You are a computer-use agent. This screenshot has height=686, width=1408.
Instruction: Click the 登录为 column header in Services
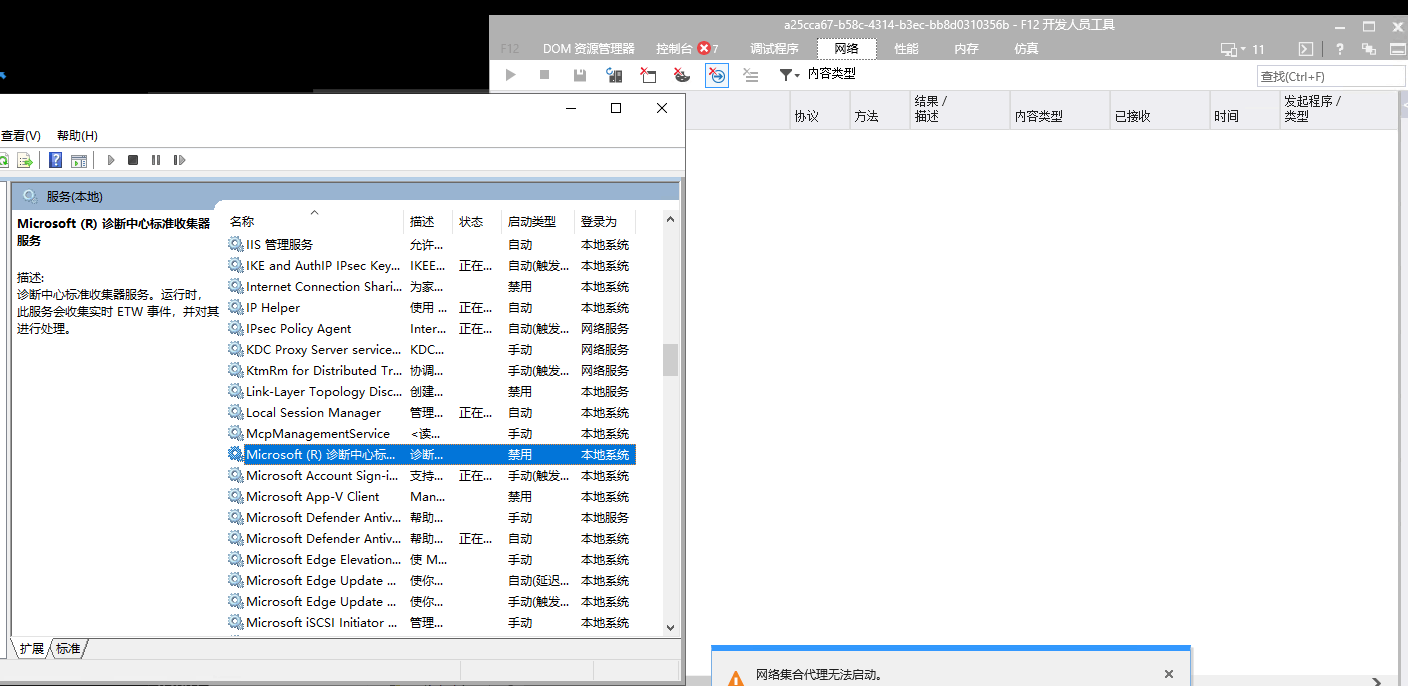[x=605, y=221]
